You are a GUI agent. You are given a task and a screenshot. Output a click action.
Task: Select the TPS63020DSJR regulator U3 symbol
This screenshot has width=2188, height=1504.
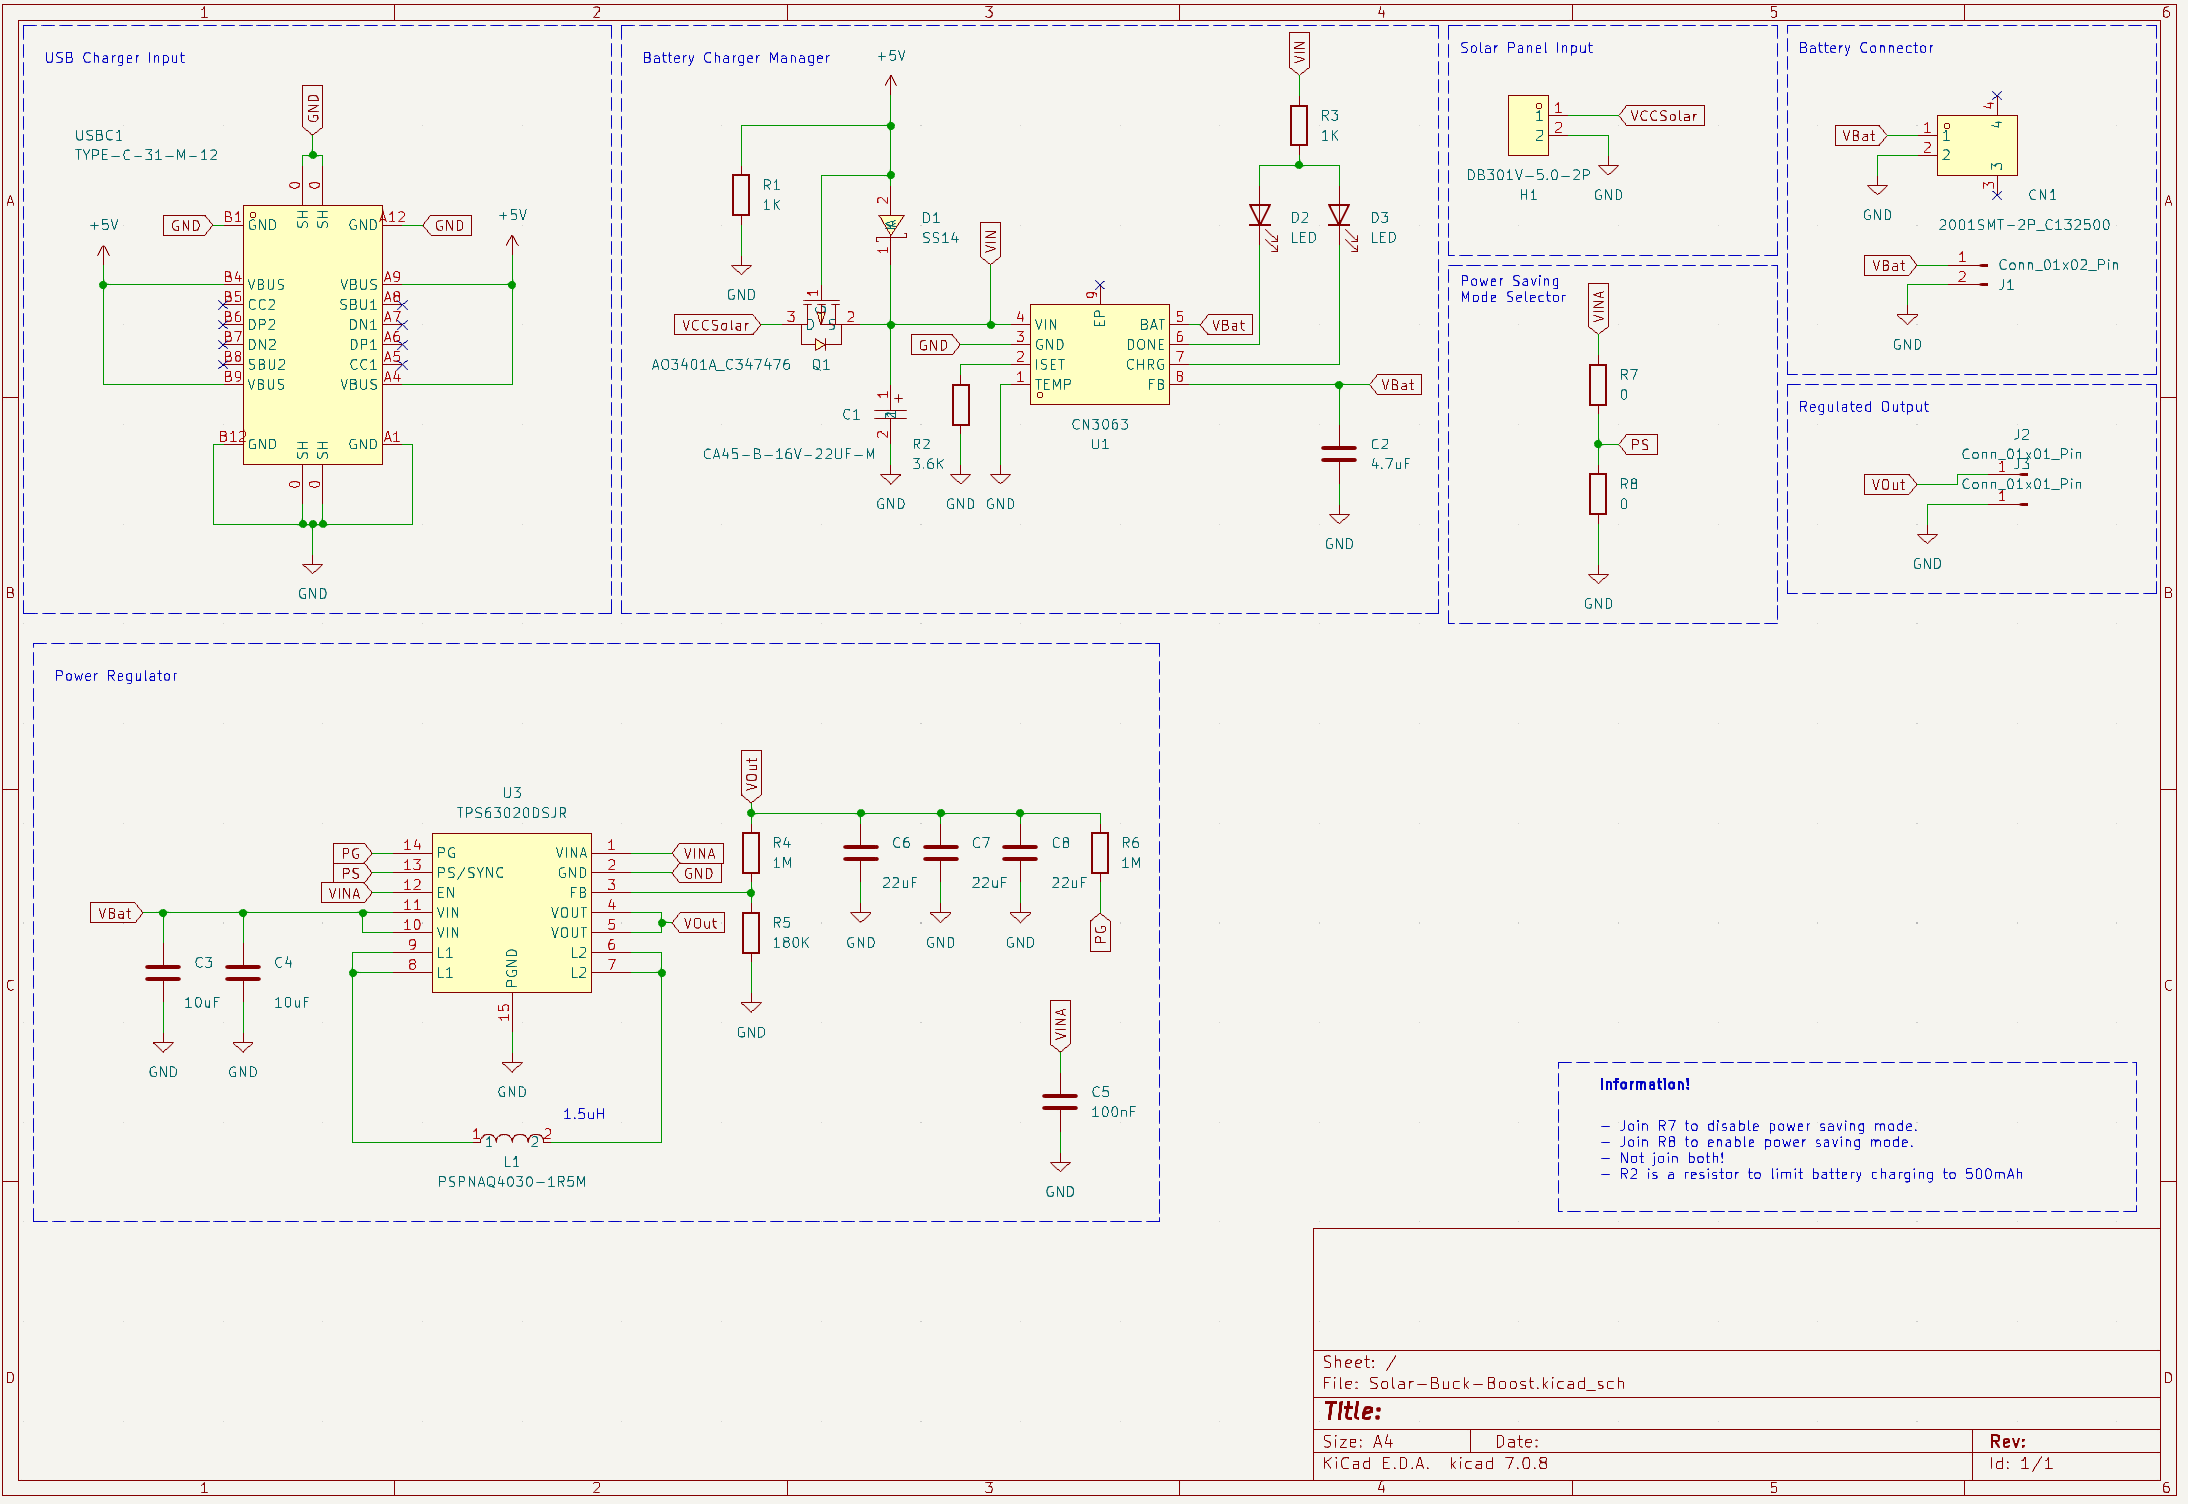coord(511,912)
